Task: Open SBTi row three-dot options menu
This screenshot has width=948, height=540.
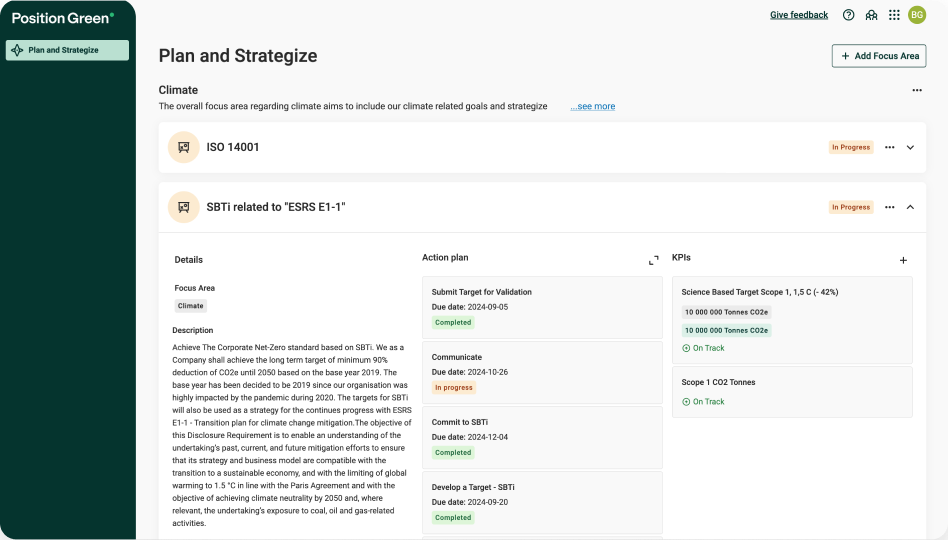Action: pyautogui.click(x=889, y=207)
